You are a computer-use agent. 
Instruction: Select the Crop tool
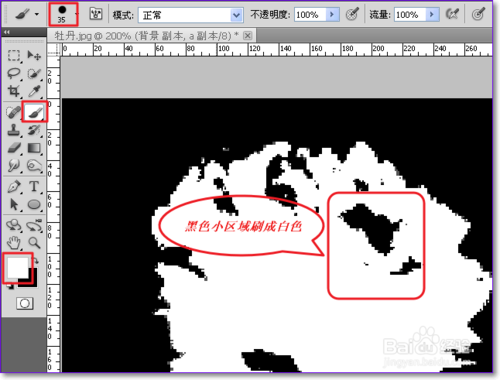14,91
